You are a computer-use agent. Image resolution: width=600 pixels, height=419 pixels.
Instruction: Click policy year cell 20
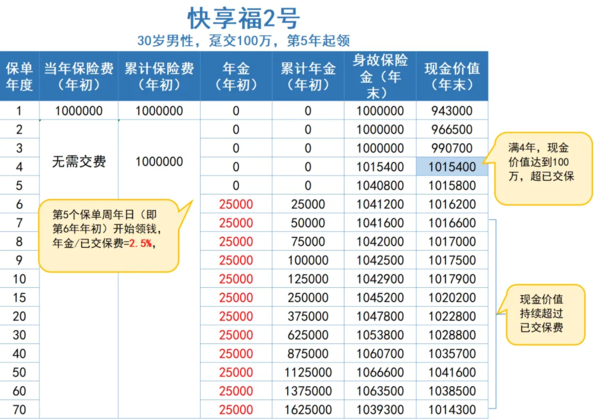19,316
